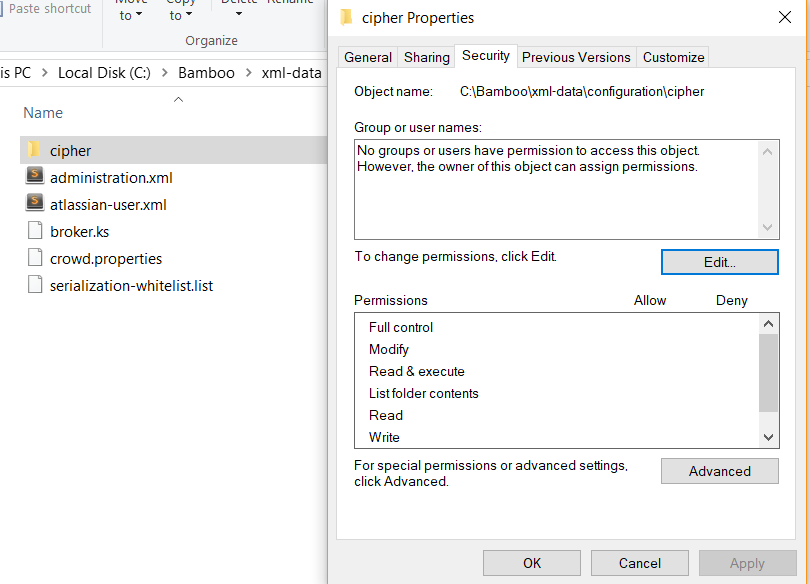Click the administration.xml file icon
Screen dimensions: 810x584
point(35,176)
